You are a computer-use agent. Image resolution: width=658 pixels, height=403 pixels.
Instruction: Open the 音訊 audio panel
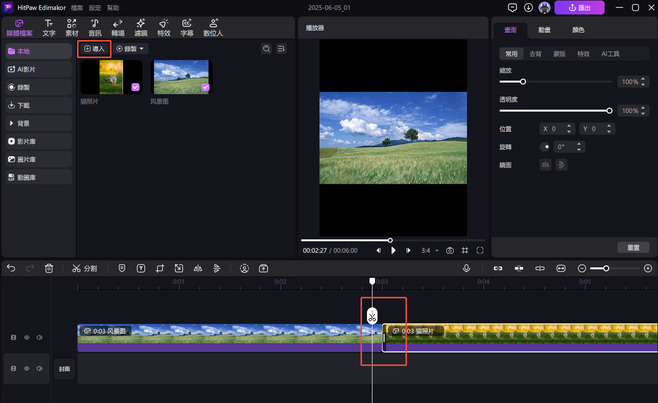[95, 25]
